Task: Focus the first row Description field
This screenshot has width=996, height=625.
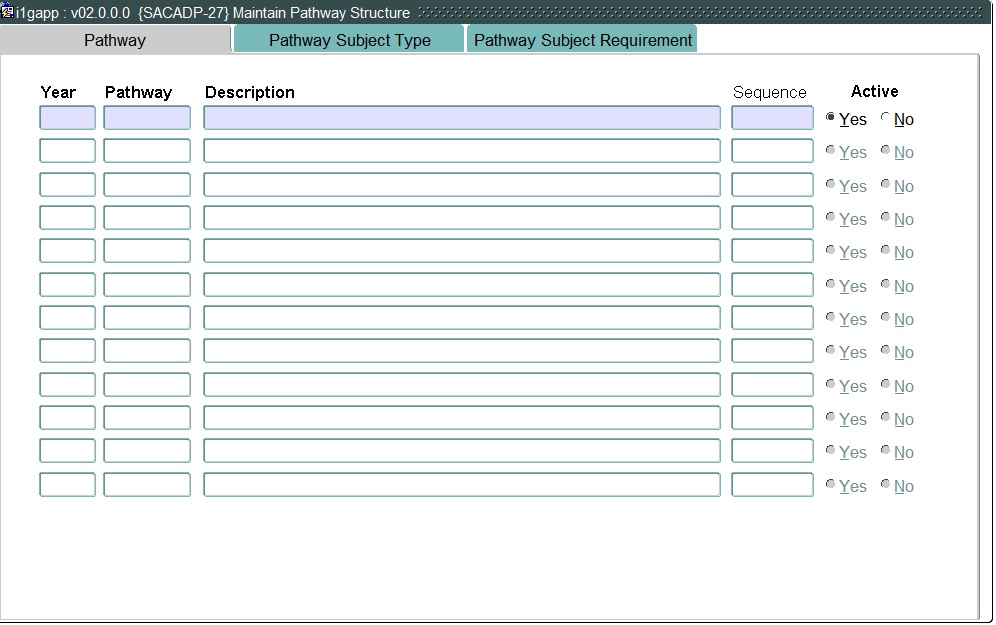Action: tap(461, 118)
